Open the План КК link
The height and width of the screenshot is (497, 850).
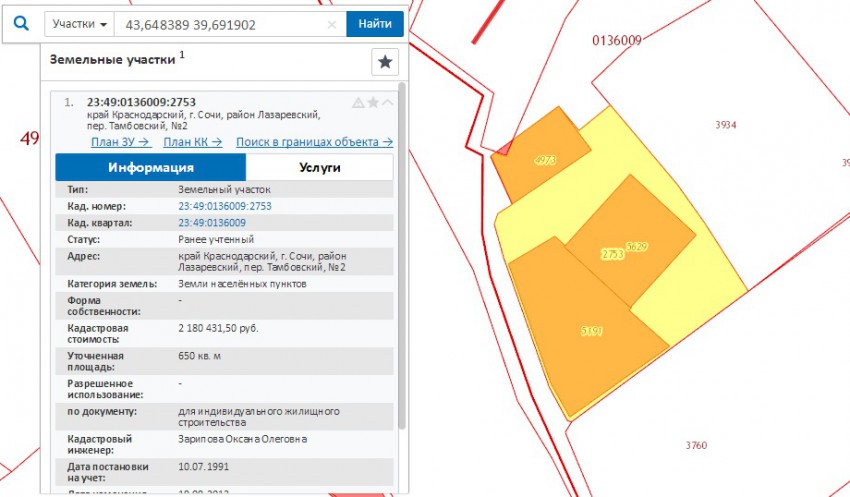click(x=192, y=142)
